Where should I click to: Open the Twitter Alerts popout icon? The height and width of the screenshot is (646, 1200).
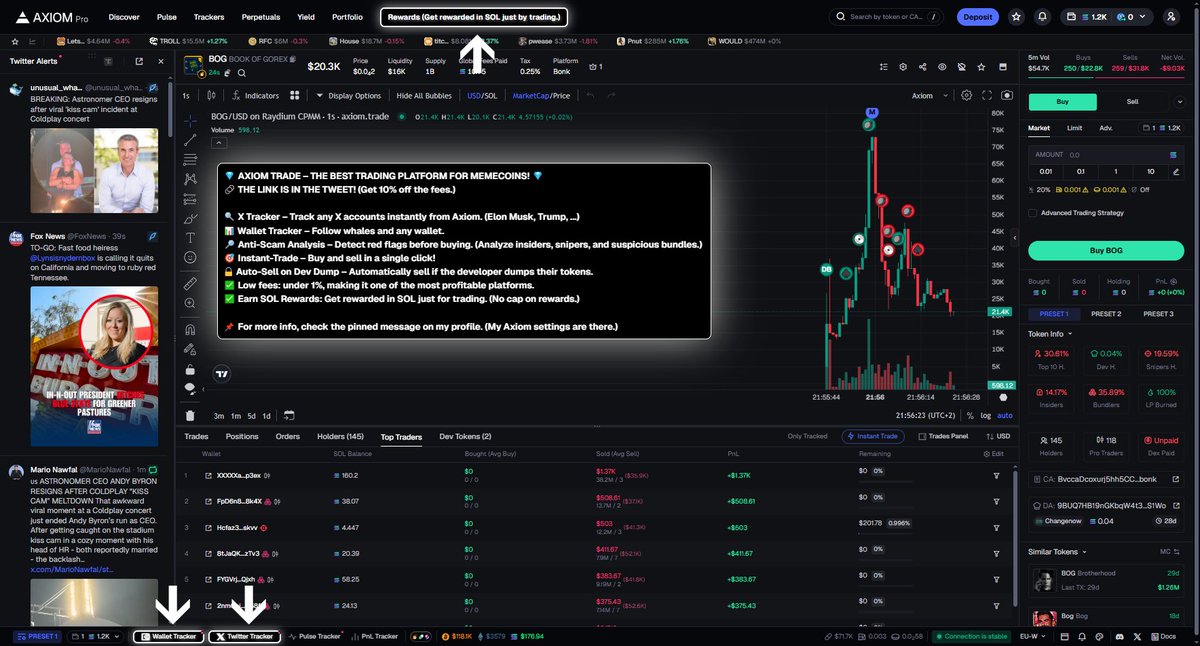pyautogui.click(x=139, y=61)
